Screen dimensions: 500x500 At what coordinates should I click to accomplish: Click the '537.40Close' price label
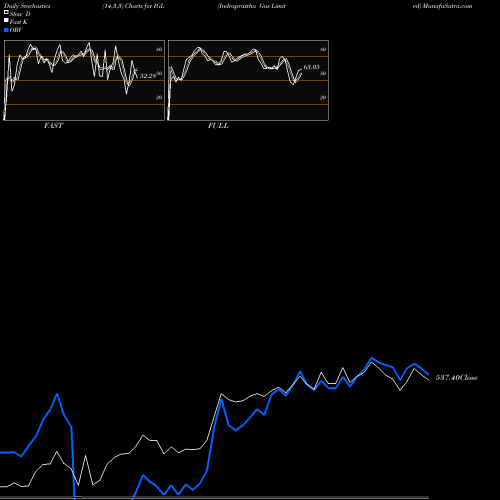[x=457, y=378]
